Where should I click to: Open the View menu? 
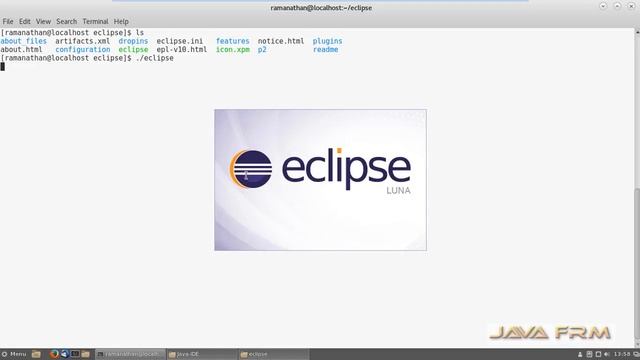coord(43,22)
